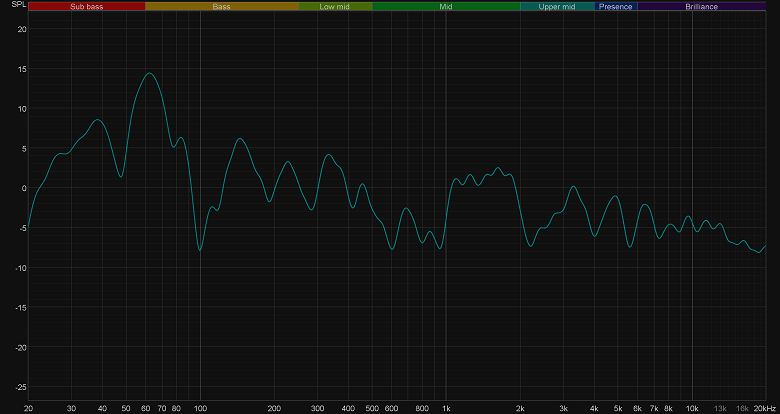The image size is (780, 414).
Task: Select the Sub bass frequency band
Action: pos(87,6)
